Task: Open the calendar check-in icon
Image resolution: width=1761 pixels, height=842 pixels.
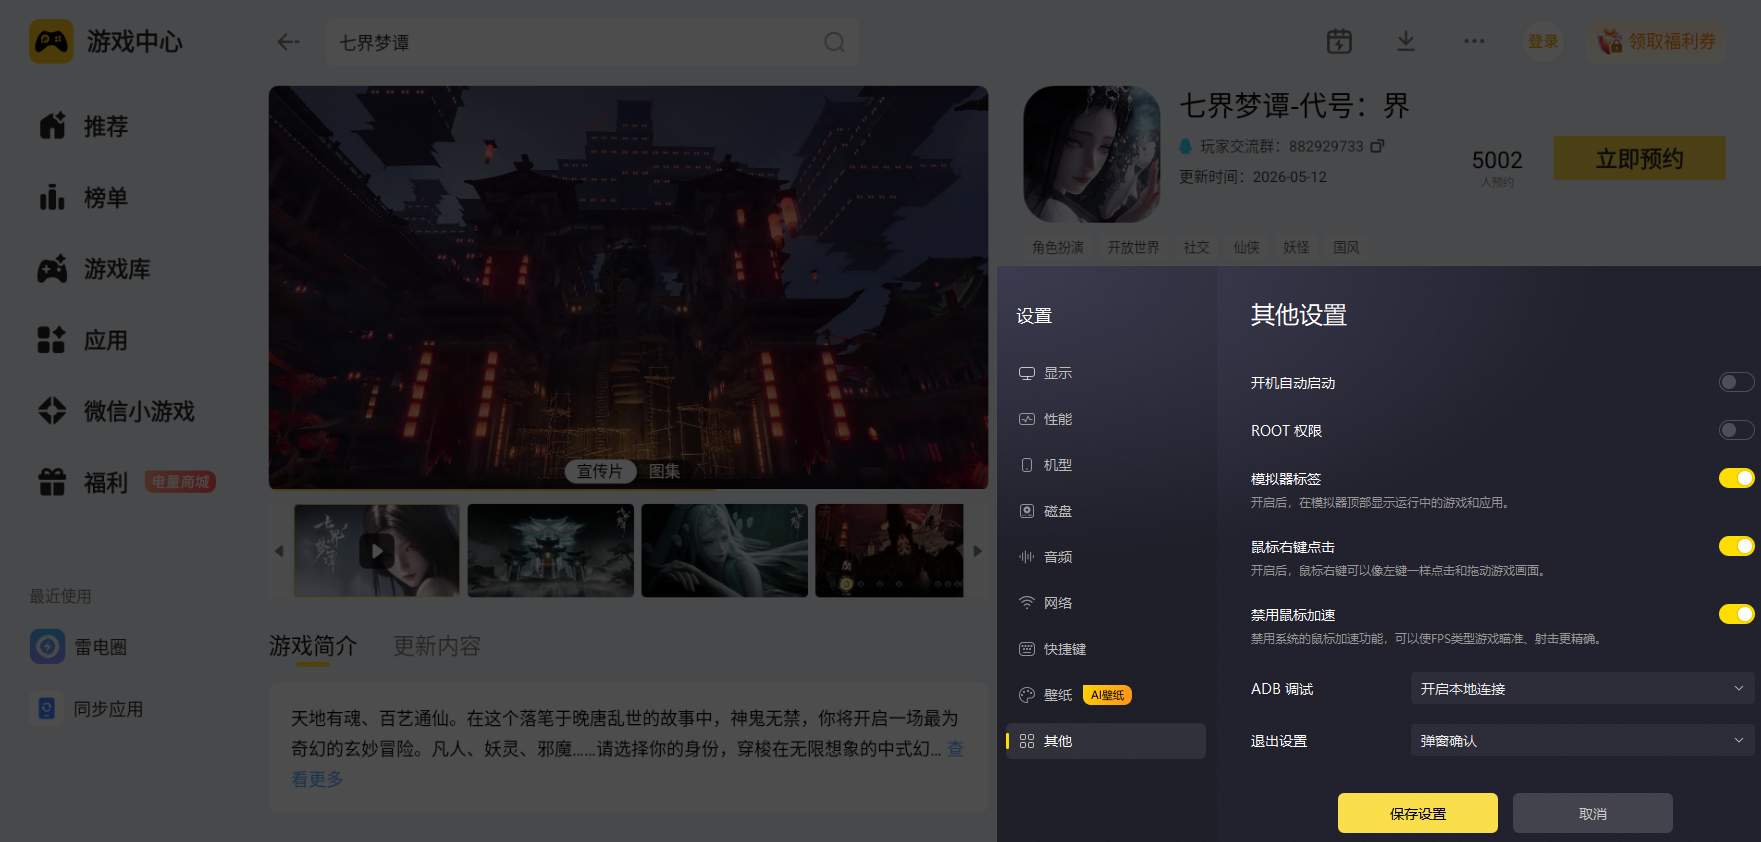Action: tap(1339, 41)
